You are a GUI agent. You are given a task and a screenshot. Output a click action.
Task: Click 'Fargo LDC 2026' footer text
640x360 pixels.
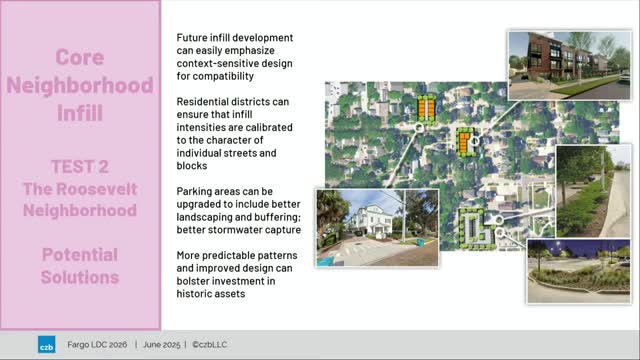click(97, 344)
